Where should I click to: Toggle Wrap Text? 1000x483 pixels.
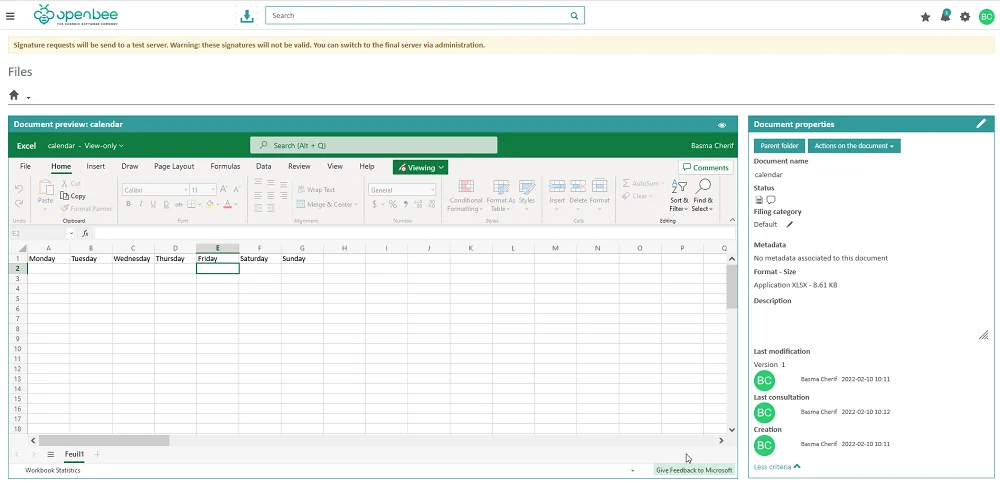click(x=316, y=189)
